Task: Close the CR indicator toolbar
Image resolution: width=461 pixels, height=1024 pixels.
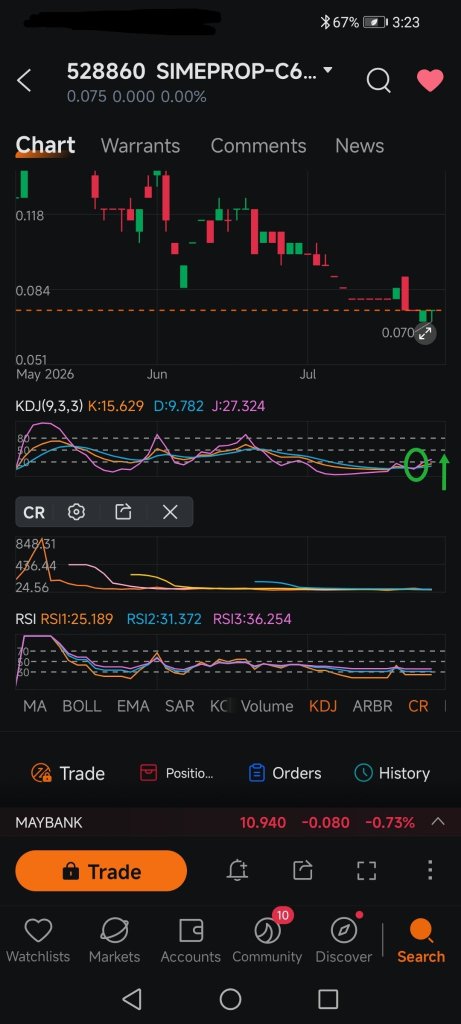Action: point(170,512)
